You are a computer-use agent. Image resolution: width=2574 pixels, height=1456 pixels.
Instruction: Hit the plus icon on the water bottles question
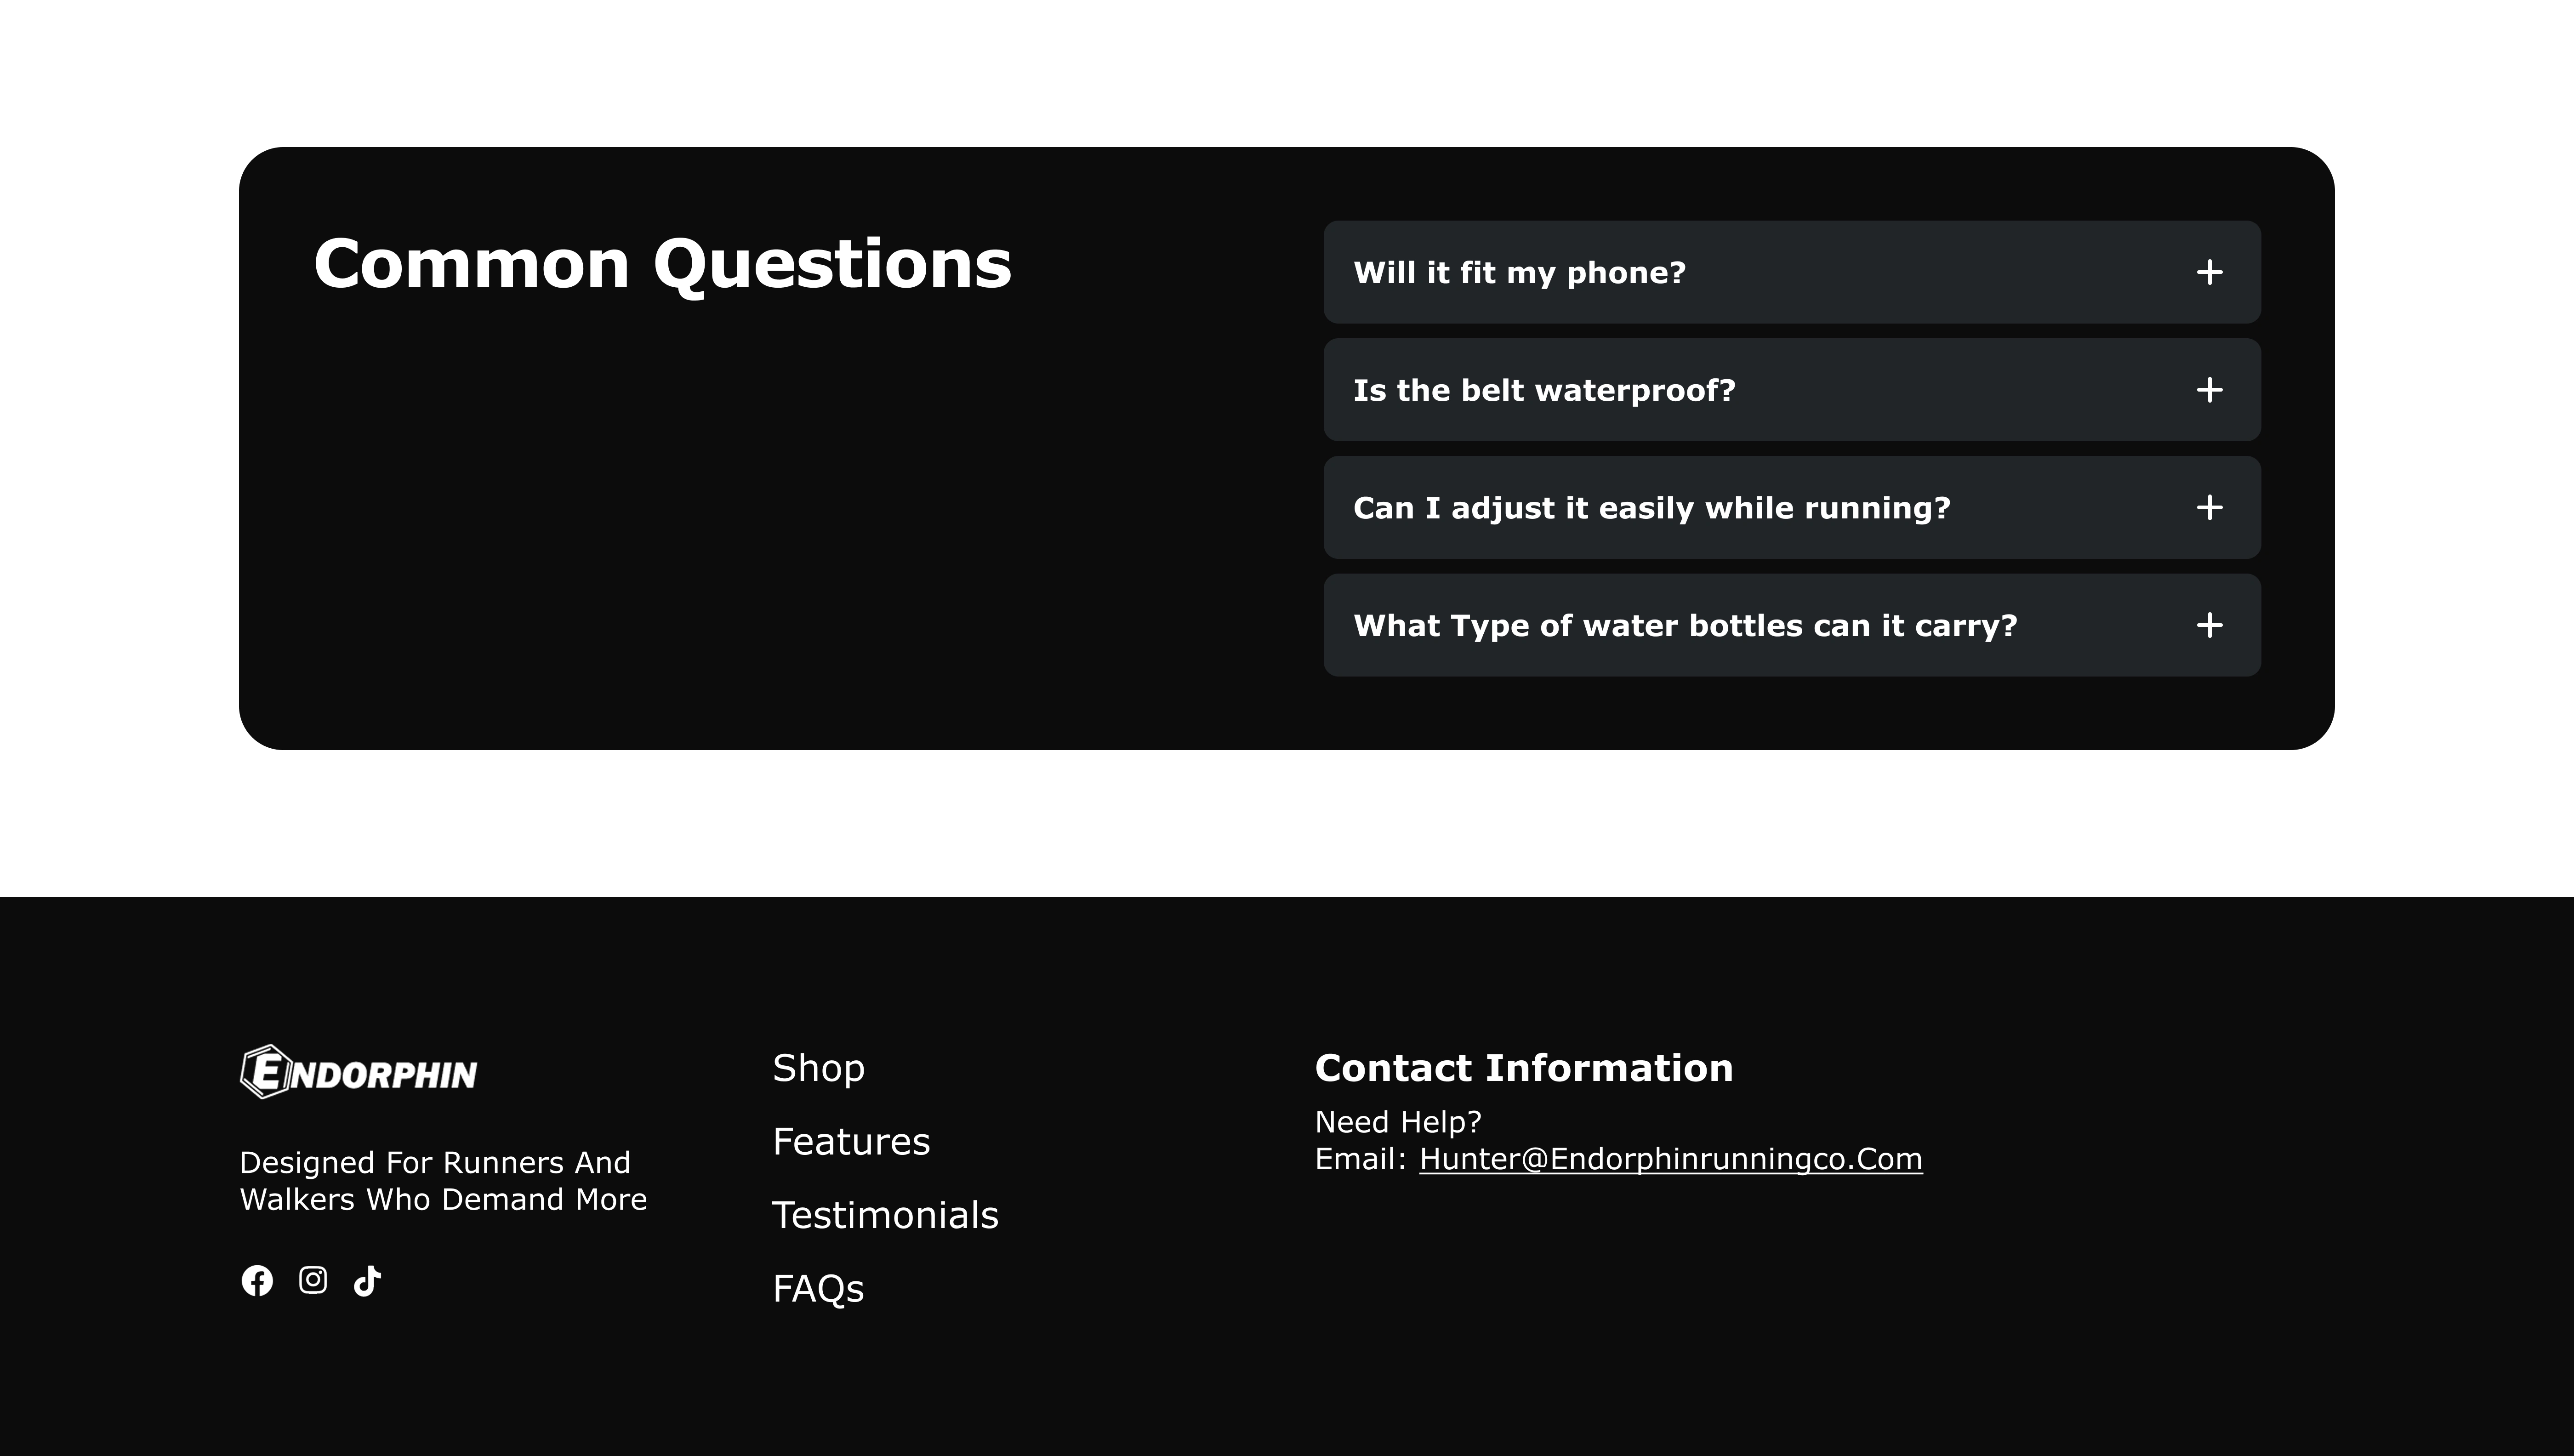(x=2209, y=625)
